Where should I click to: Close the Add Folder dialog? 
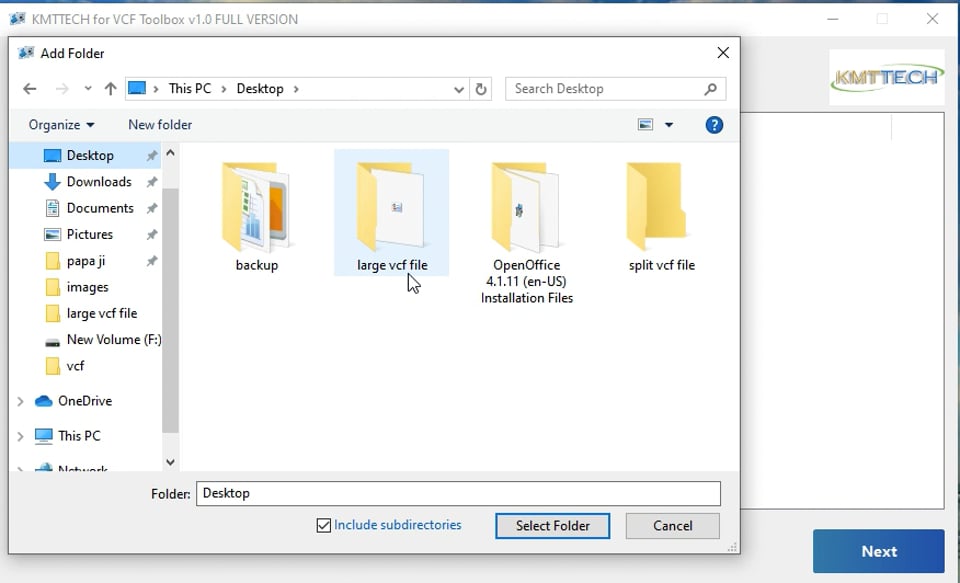click(723, 53)
